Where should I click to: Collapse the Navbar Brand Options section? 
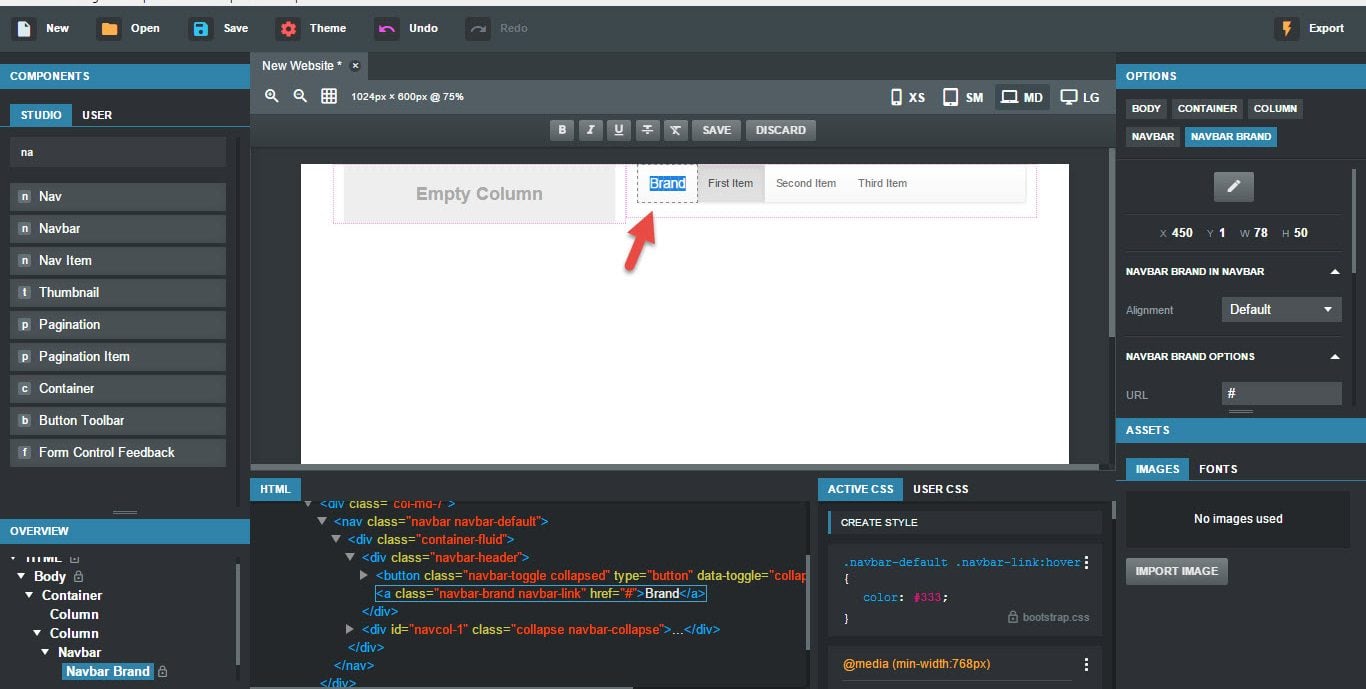(x=1334, y=357)
